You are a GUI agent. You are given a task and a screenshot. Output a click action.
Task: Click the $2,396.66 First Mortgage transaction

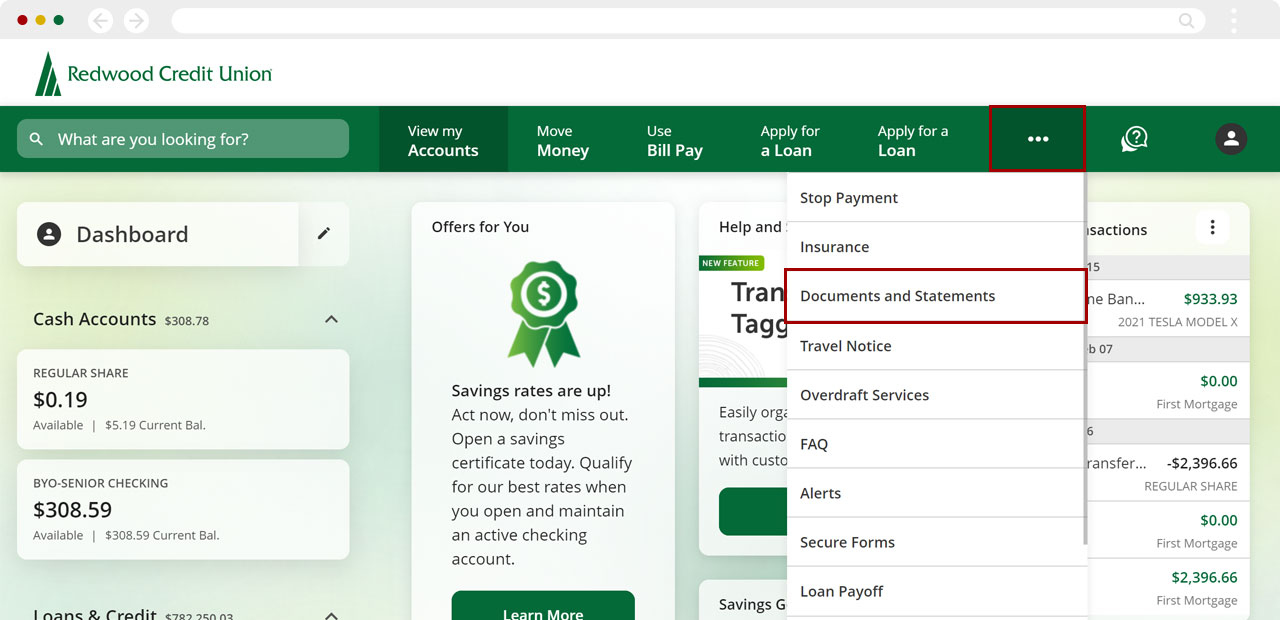[1168, 588]
